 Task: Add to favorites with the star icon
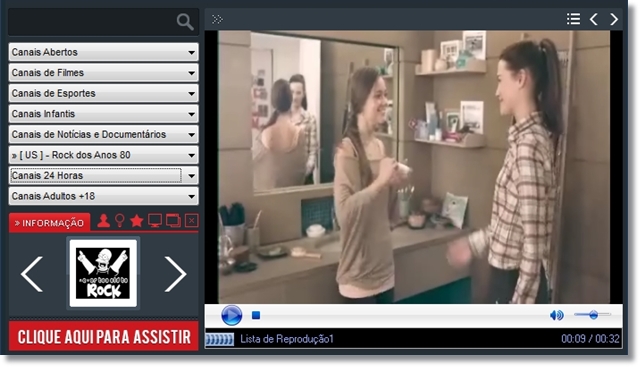[x=137, y=221]
